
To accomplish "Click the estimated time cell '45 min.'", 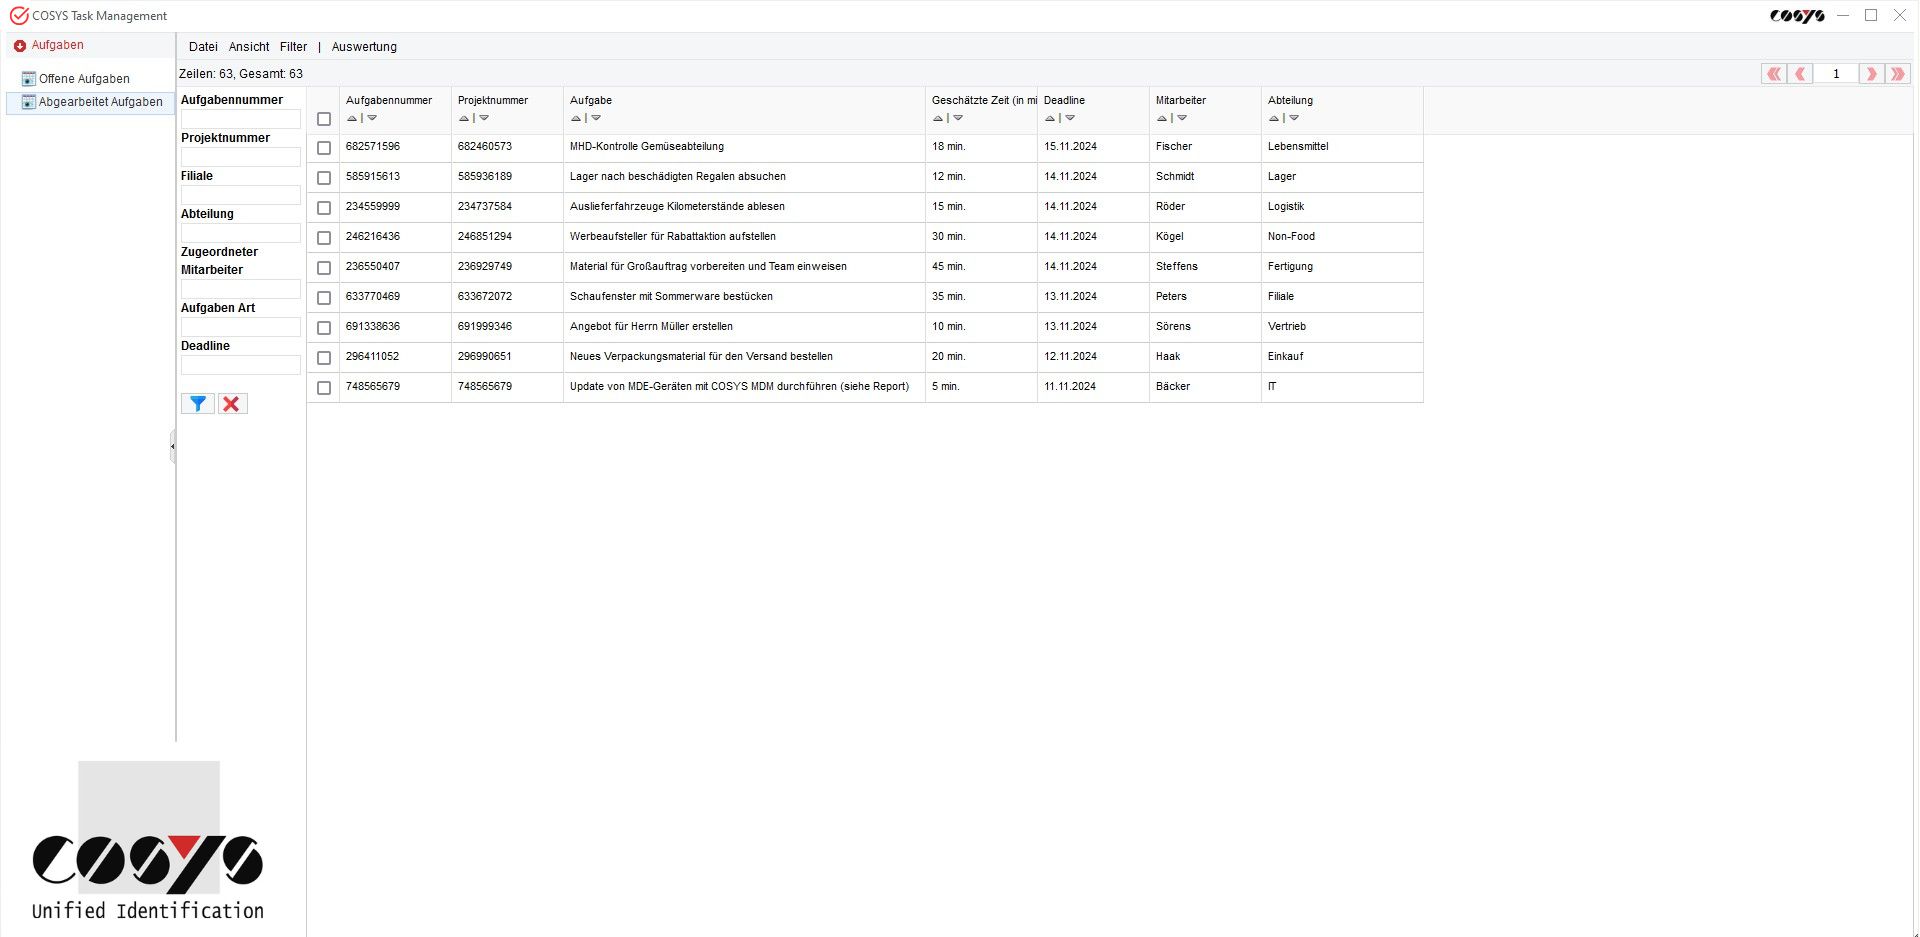I will (949, 267).
